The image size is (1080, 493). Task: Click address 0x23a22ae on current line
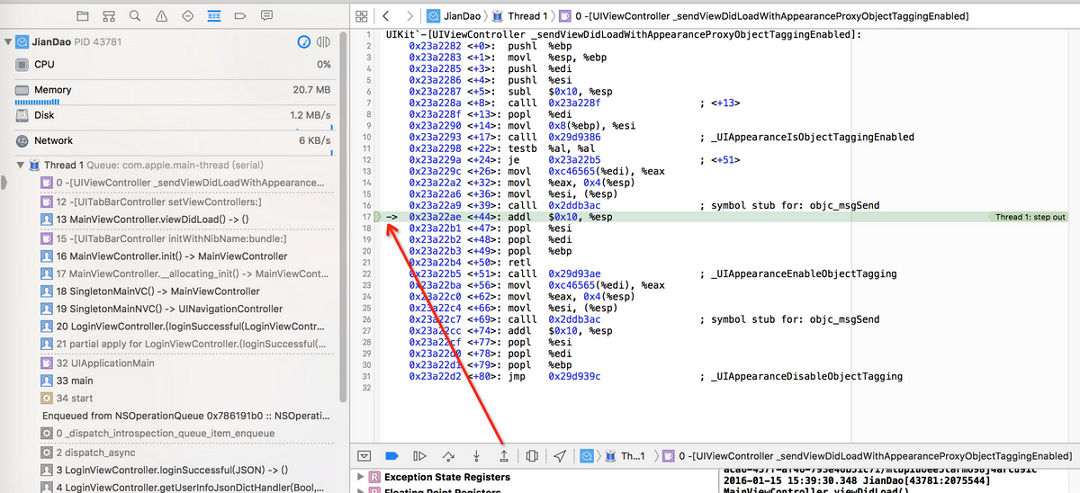tap(436, 217)
